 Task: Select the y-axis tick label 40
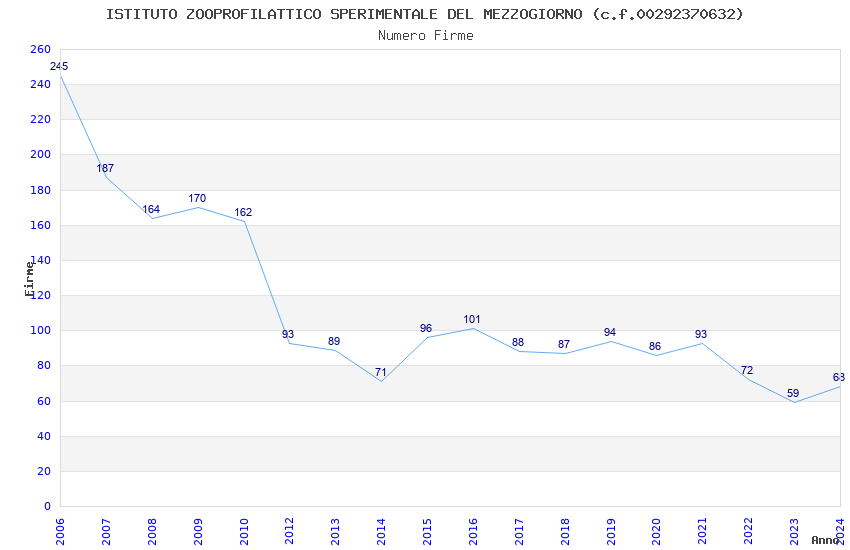coord(44,436)
